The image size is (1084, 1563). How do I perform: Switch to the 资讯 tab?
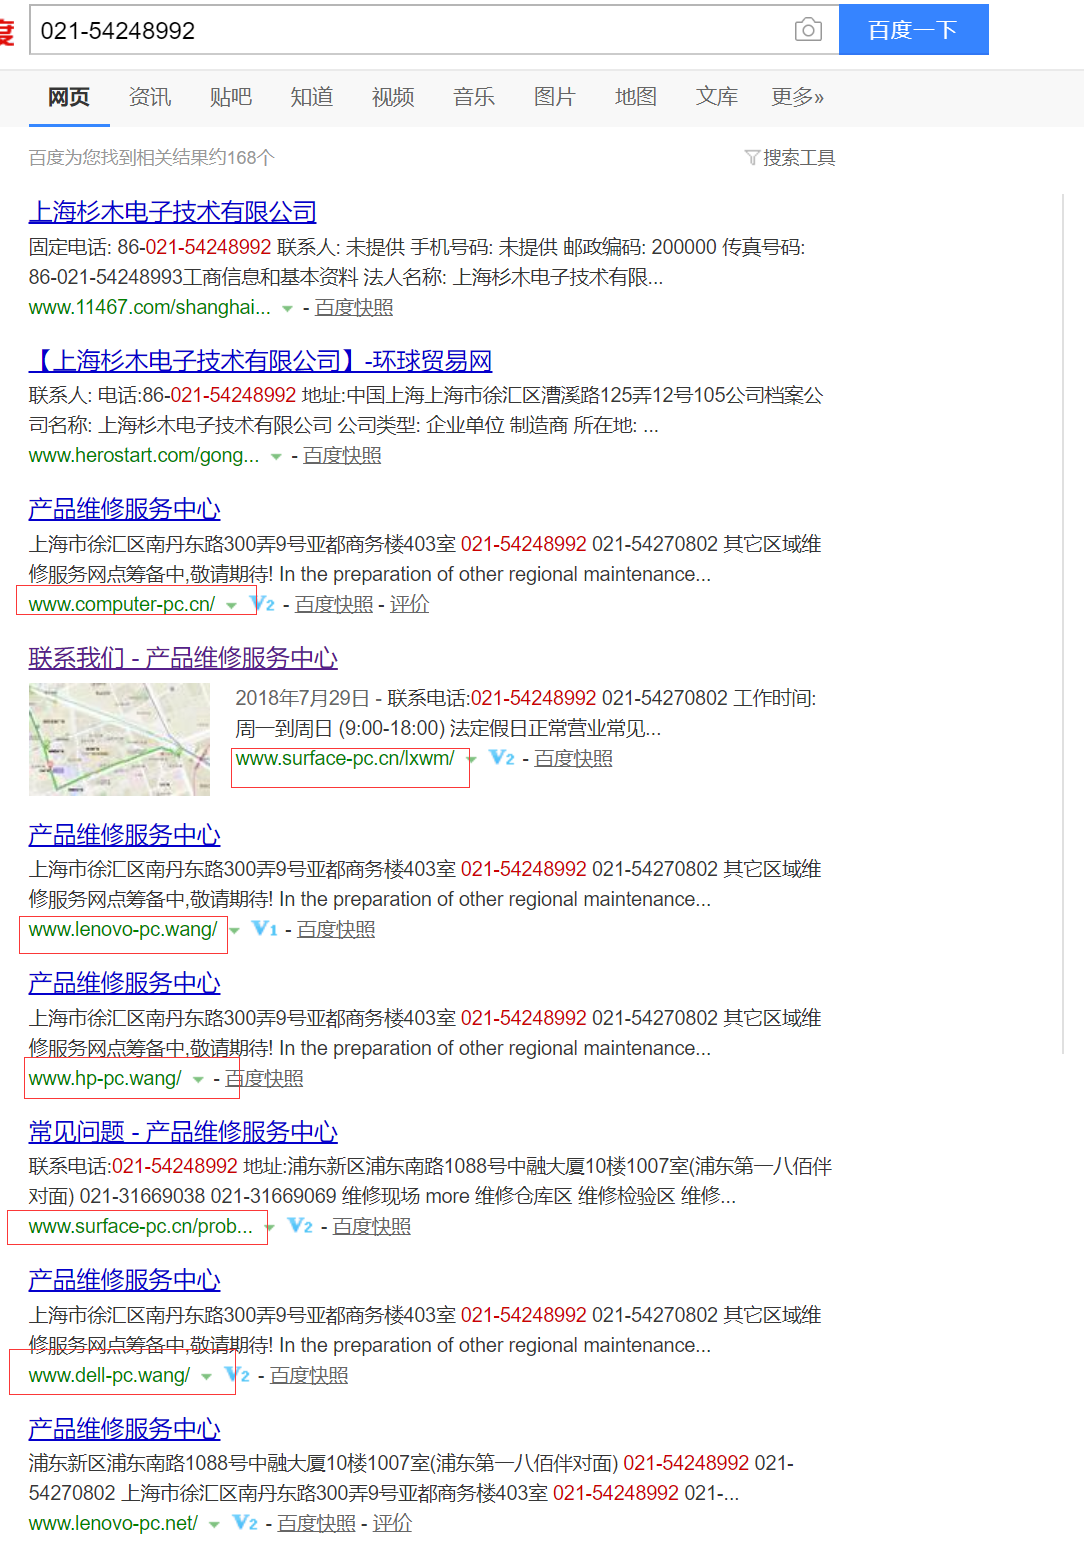150,97
